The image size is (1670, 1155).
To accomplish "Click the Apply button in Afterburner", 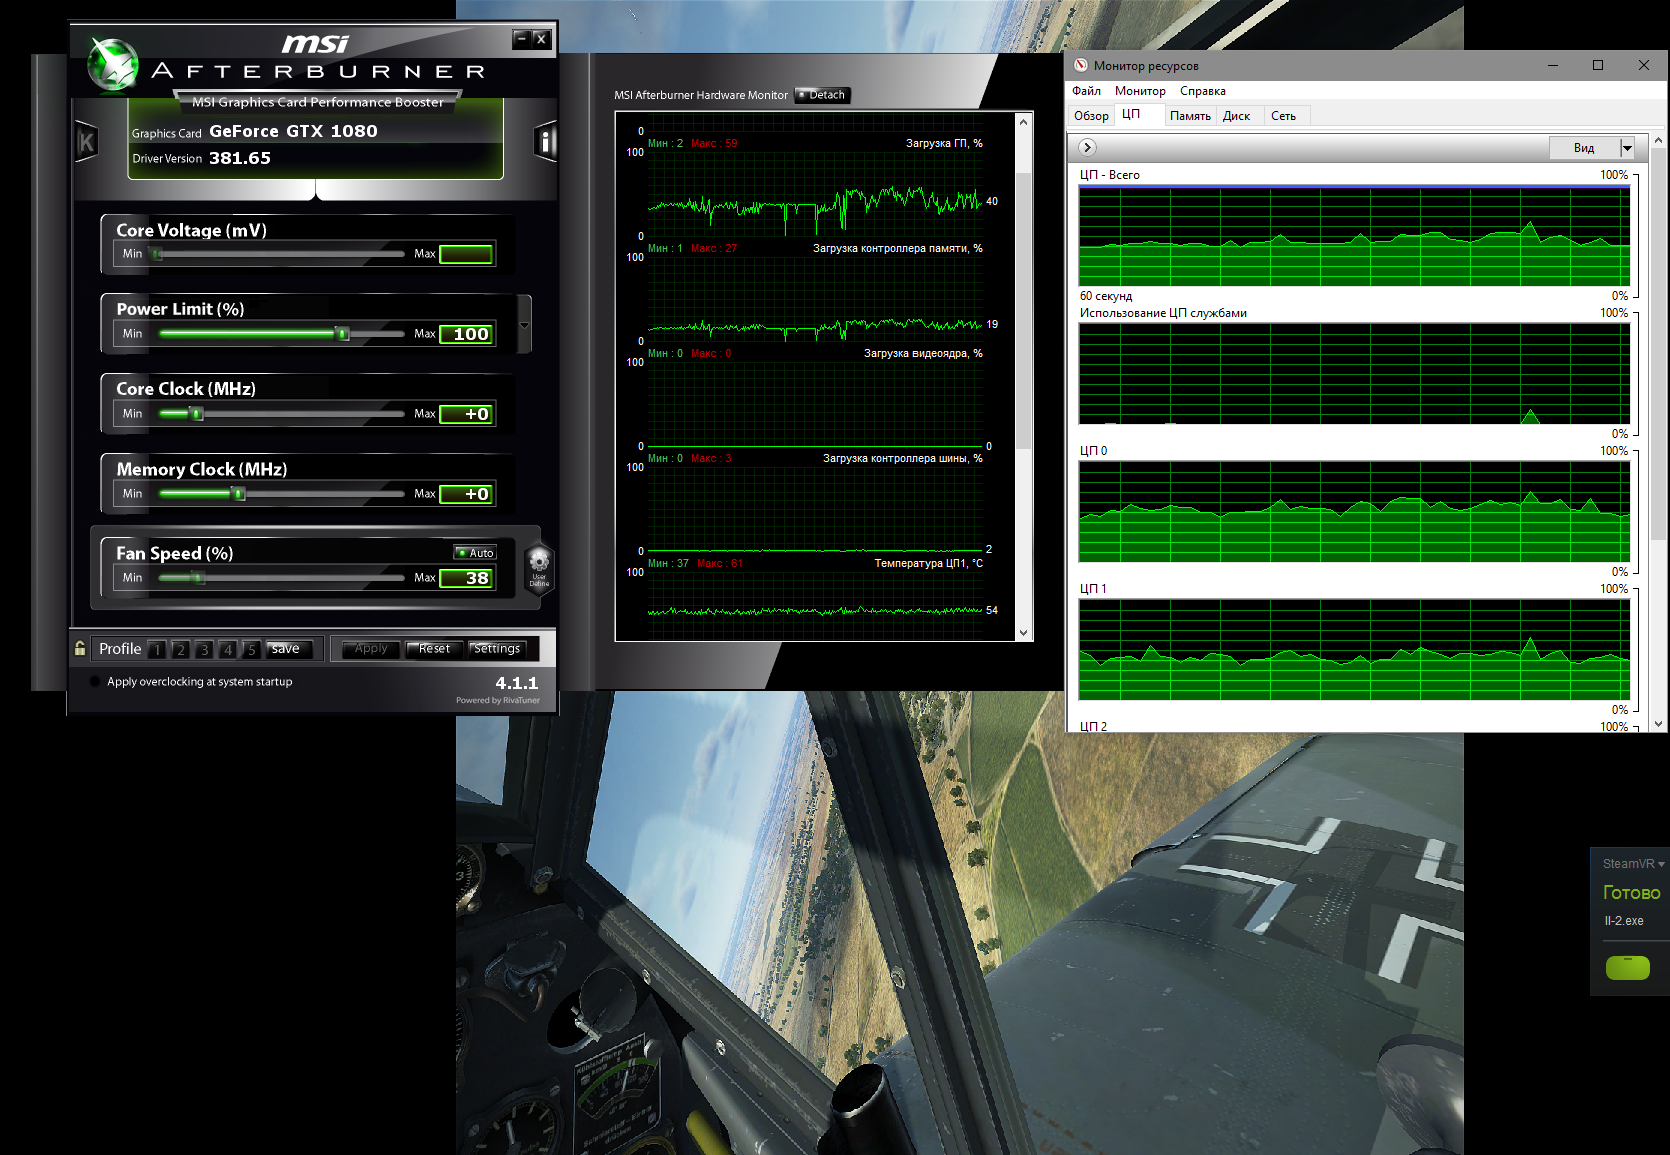I will (x=371, y=649).
